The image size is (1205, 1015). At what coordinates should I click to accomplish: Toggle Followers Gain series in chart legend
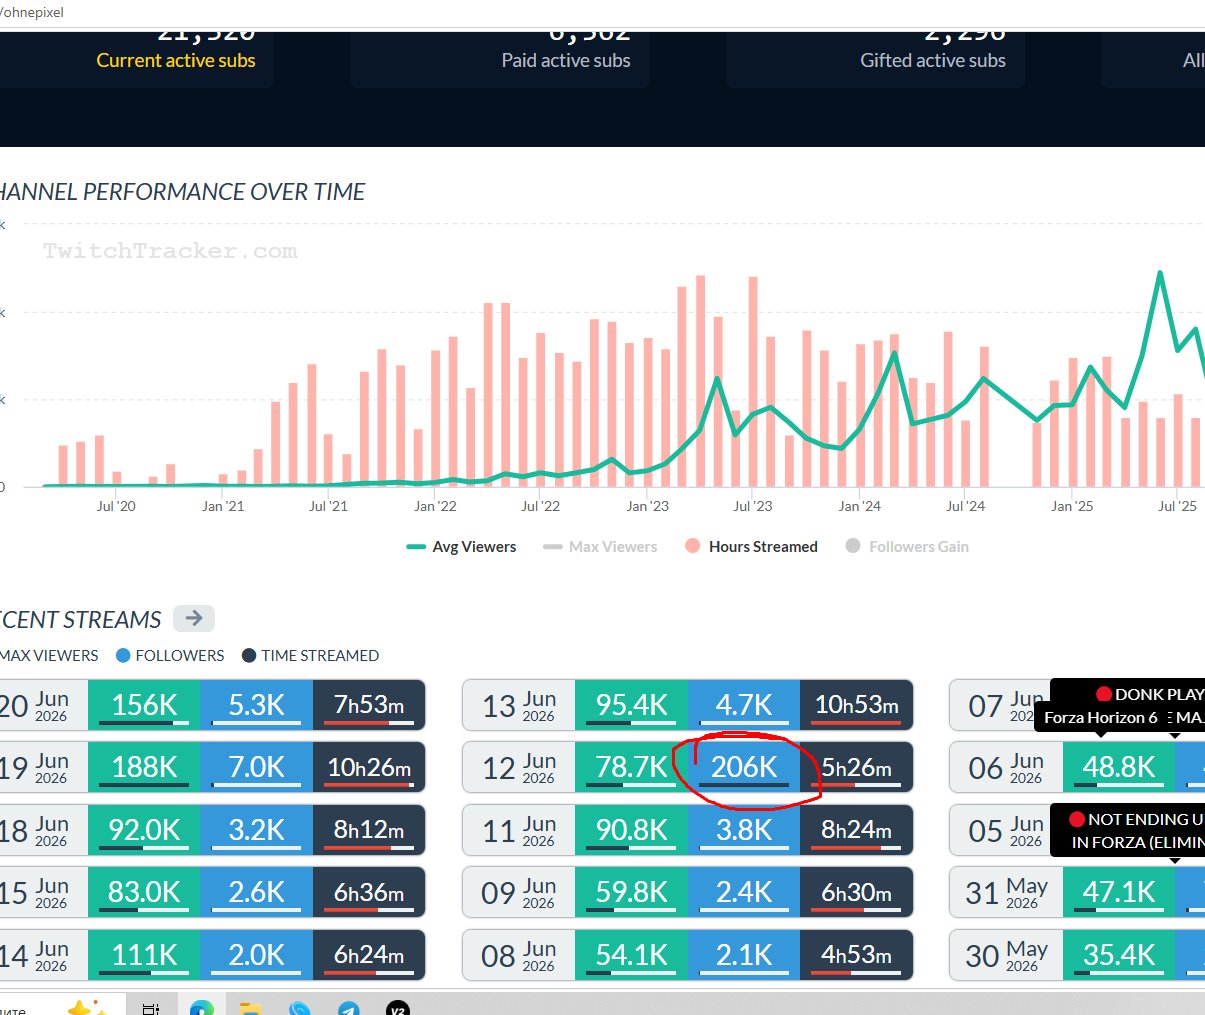pyautogui.click(x=907, y=546)
